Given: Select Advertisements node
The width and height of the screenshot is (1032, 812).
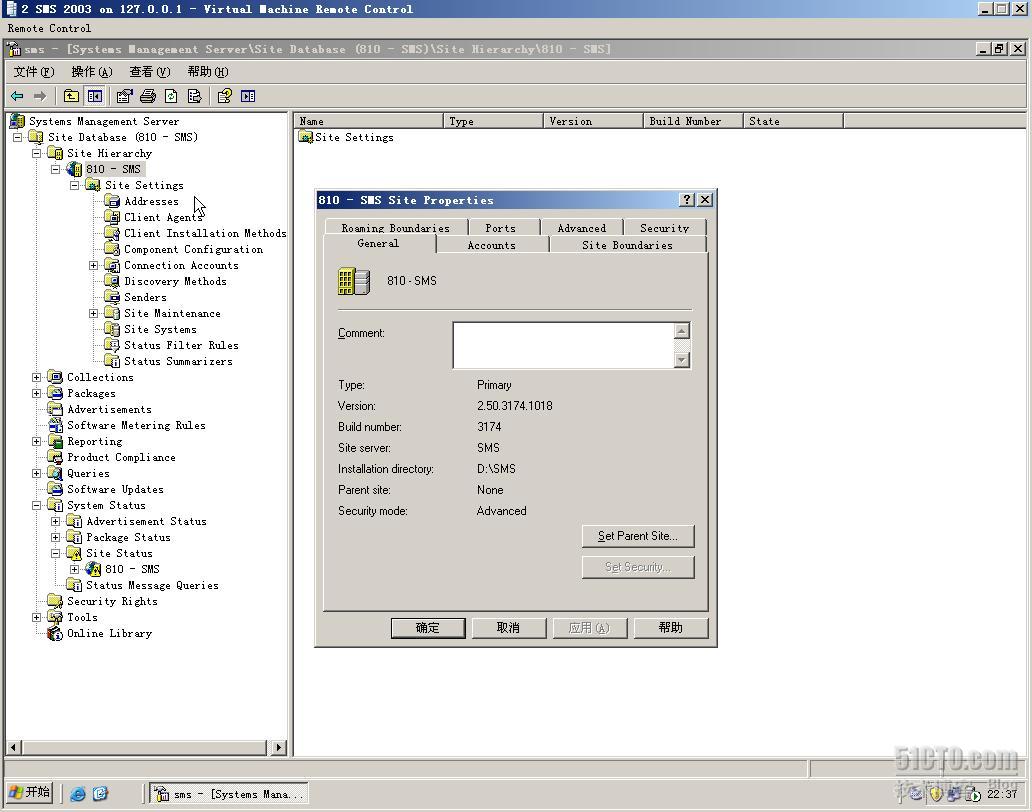Looking at the screenshot, I should (x=109, y=409).
